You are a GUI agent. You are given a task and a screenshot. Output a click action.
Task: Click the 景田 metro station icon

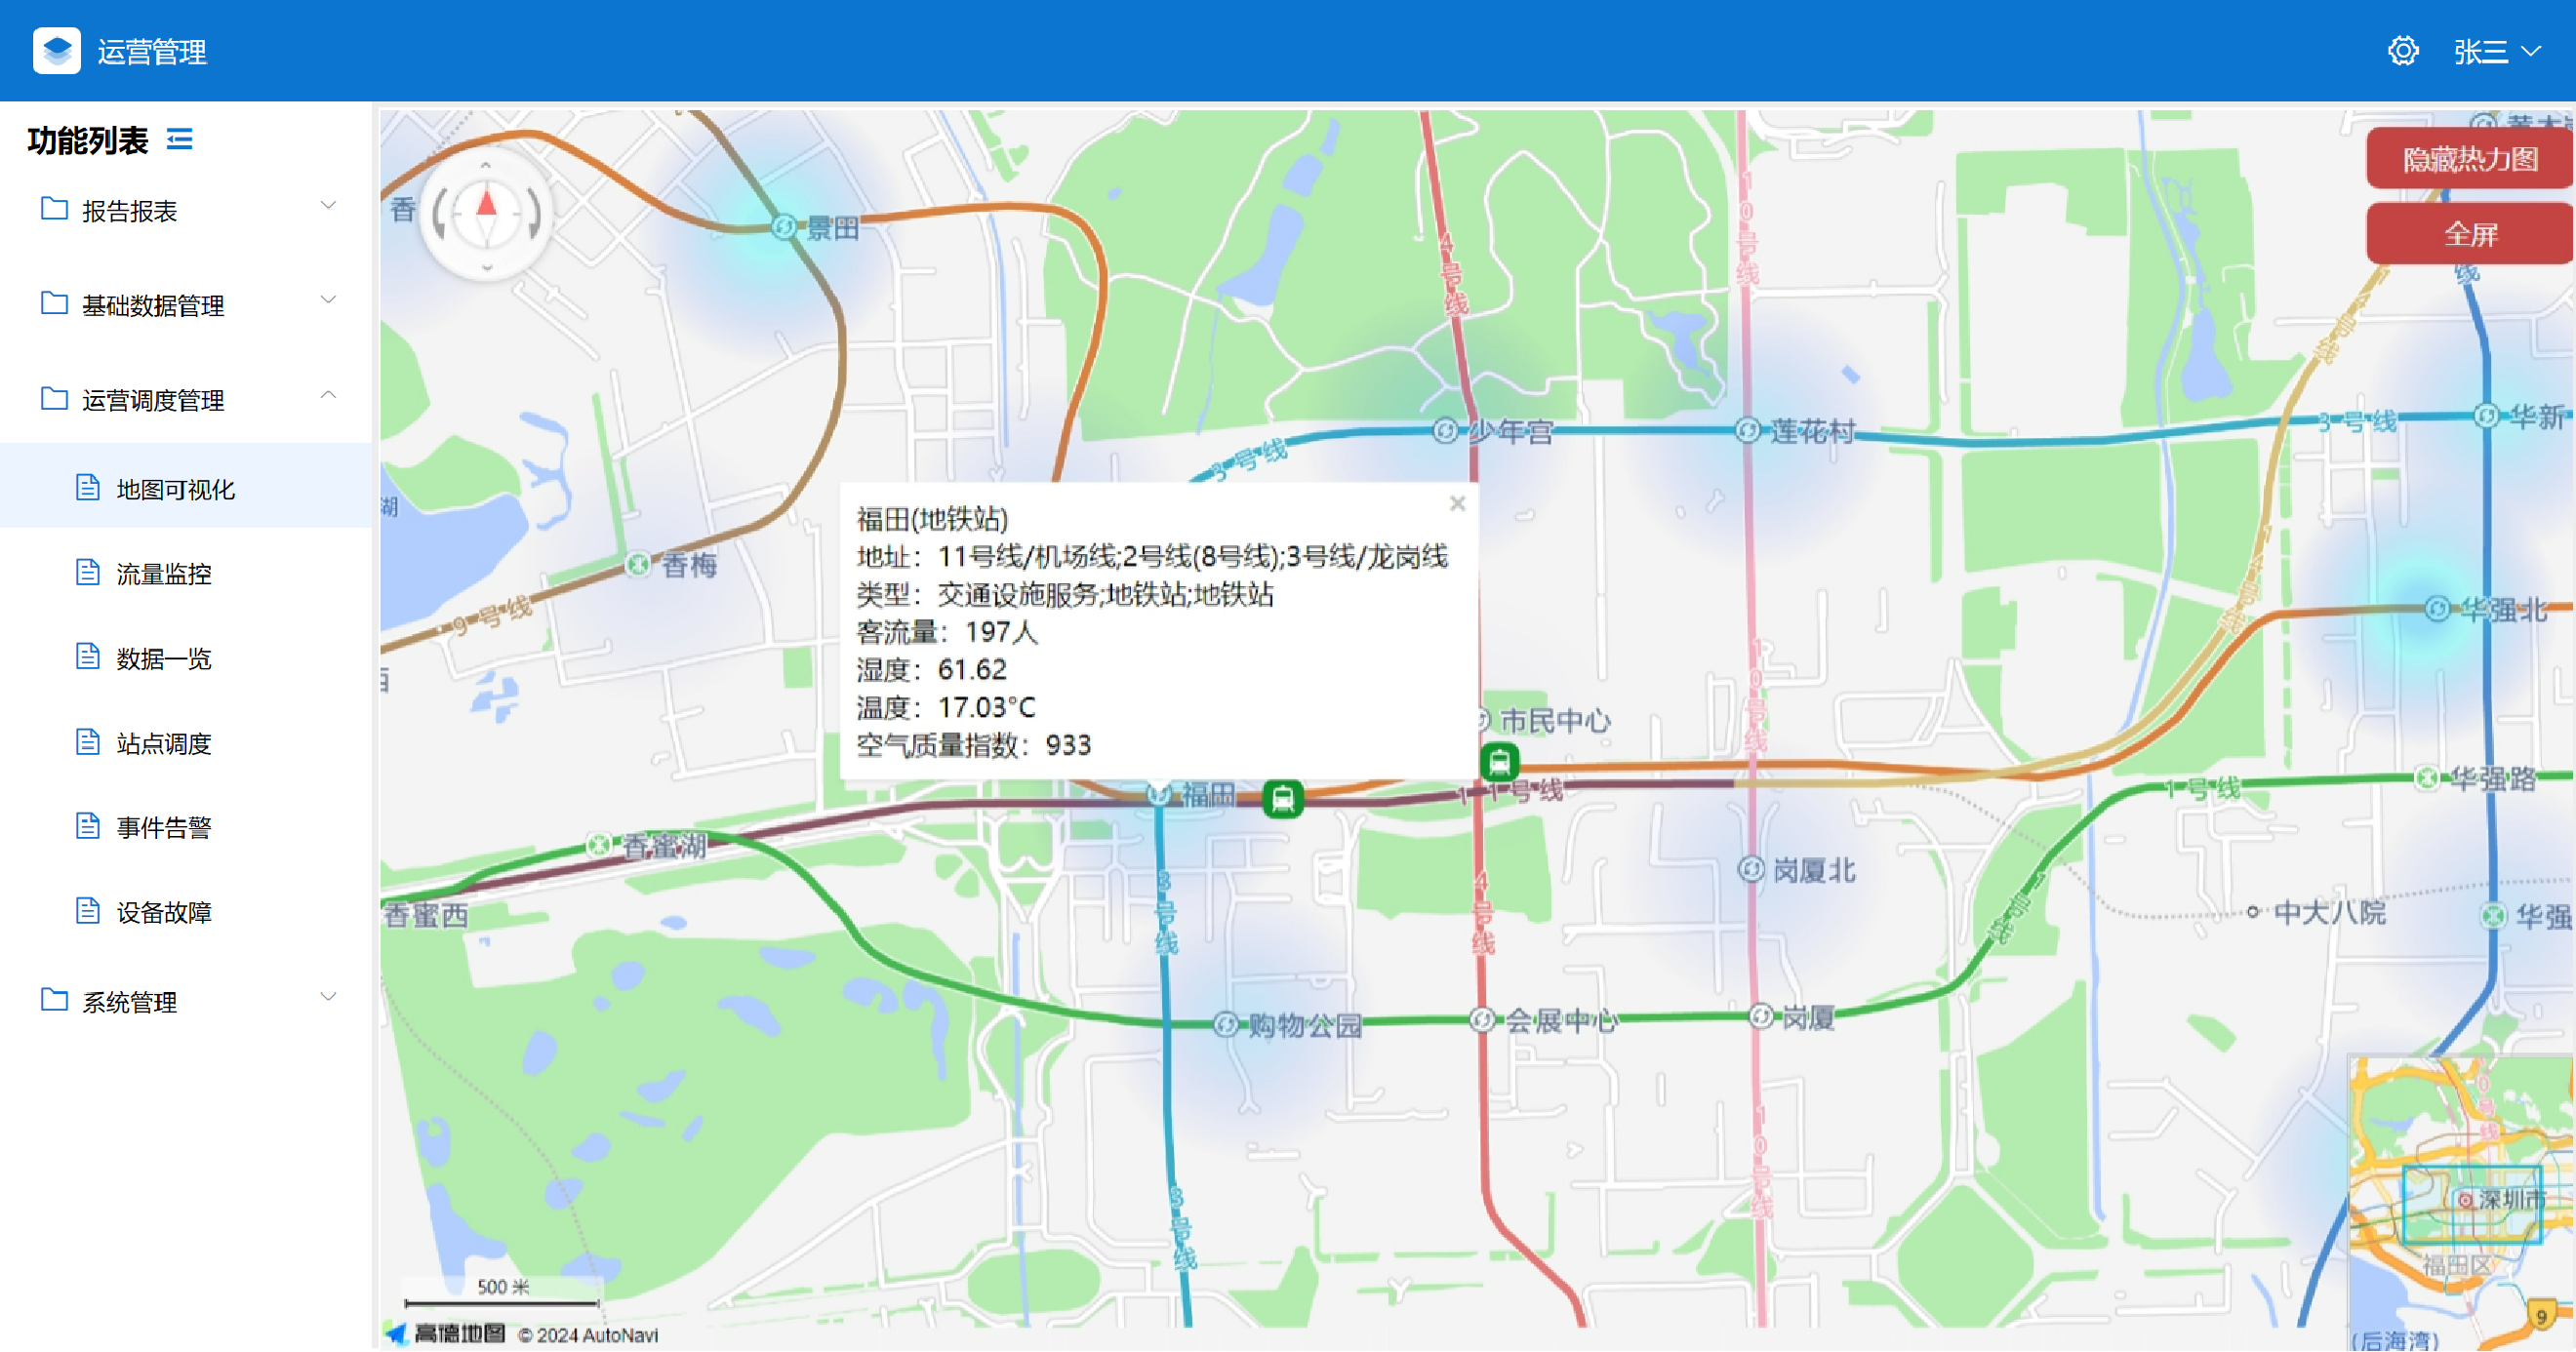pyautogui.click(x=784, y=227)
